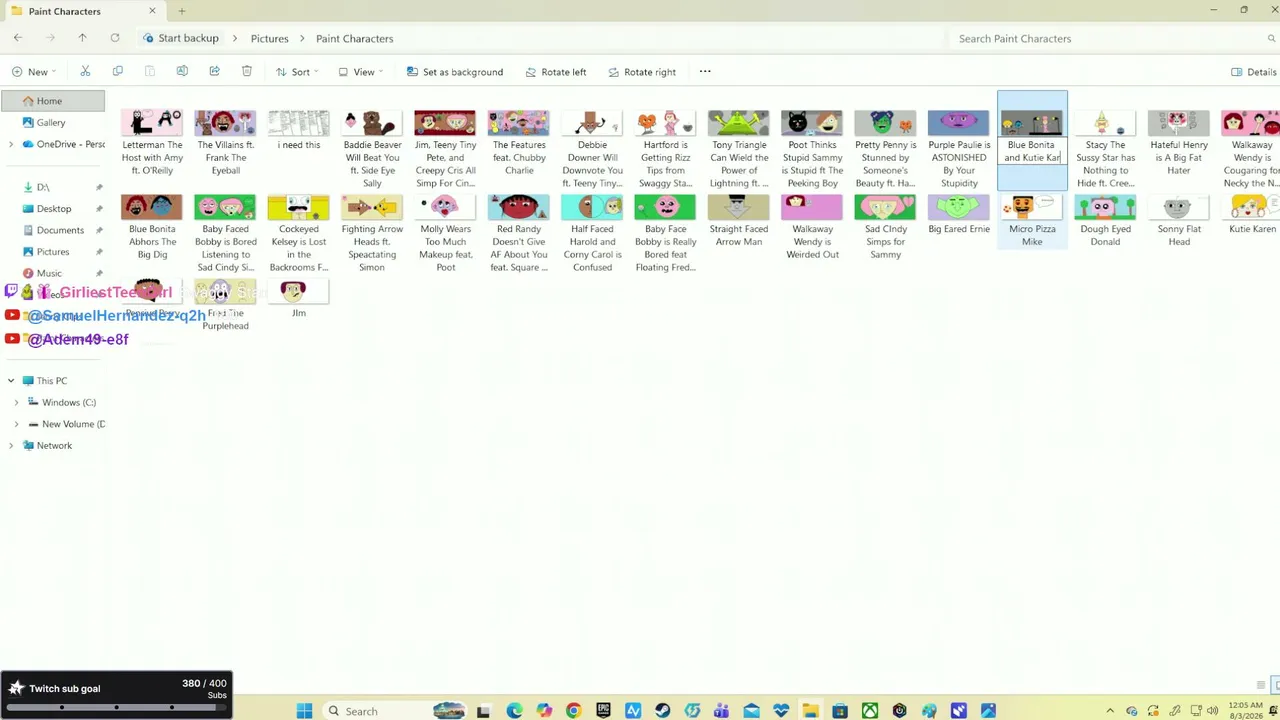The width and height of the screenshot is (1280, 720).
Task: Click Set as background button
Action: (x=455, y=72)
